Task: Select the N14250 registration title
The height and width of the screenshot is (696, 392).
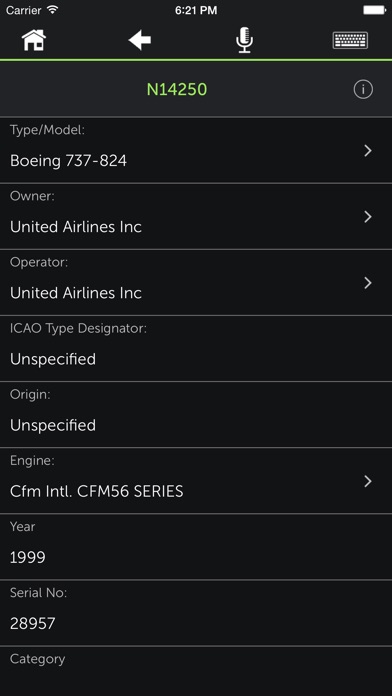Action: pyautogui.click(x=177, y=90)
